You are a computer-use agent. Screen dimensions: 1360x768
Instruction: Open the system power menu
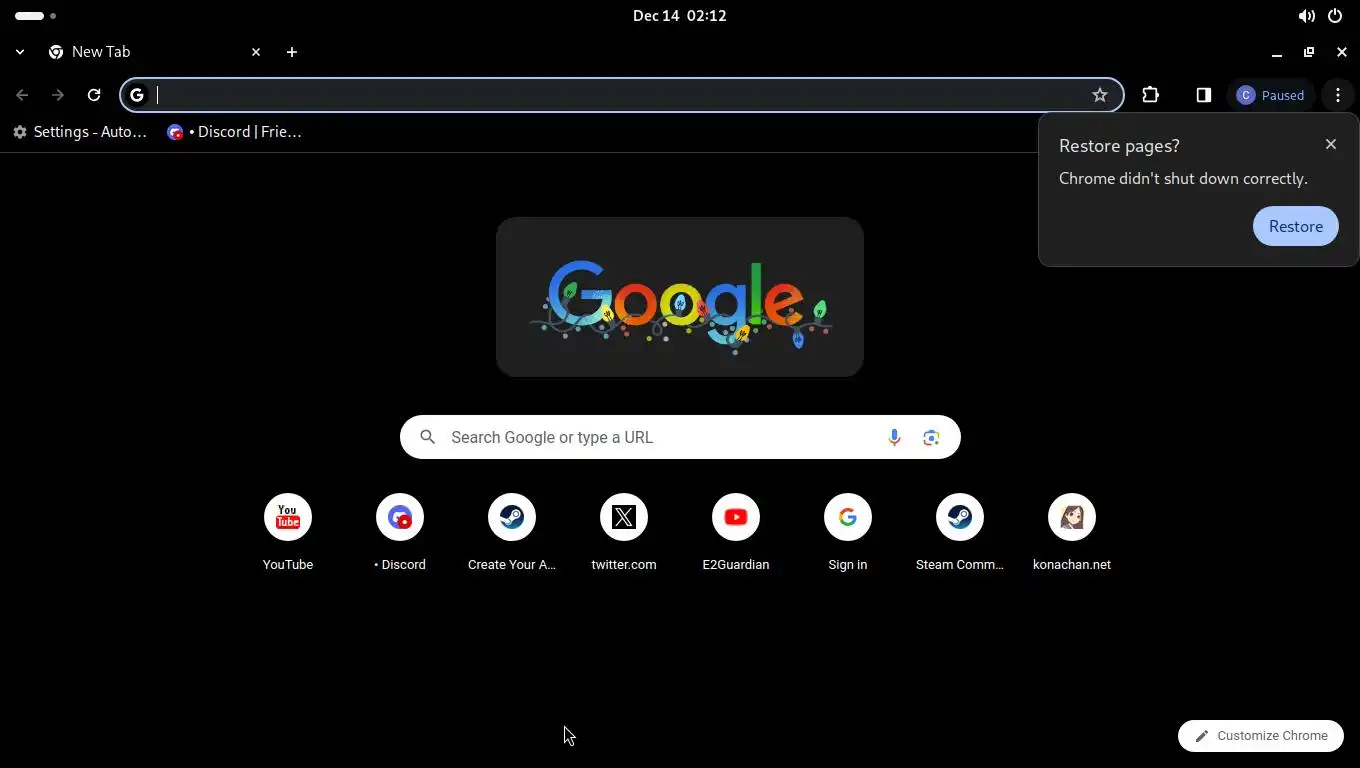[x=1335, y=16]
